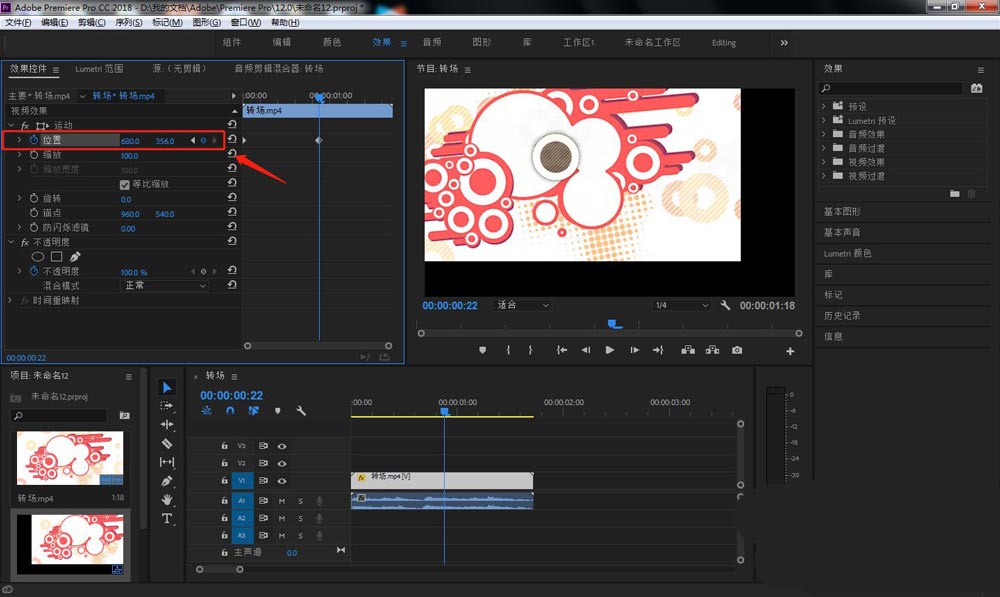Toggle the timeline snap magnet icon
The image size is (1000, 597).
(x=230, y=411)
